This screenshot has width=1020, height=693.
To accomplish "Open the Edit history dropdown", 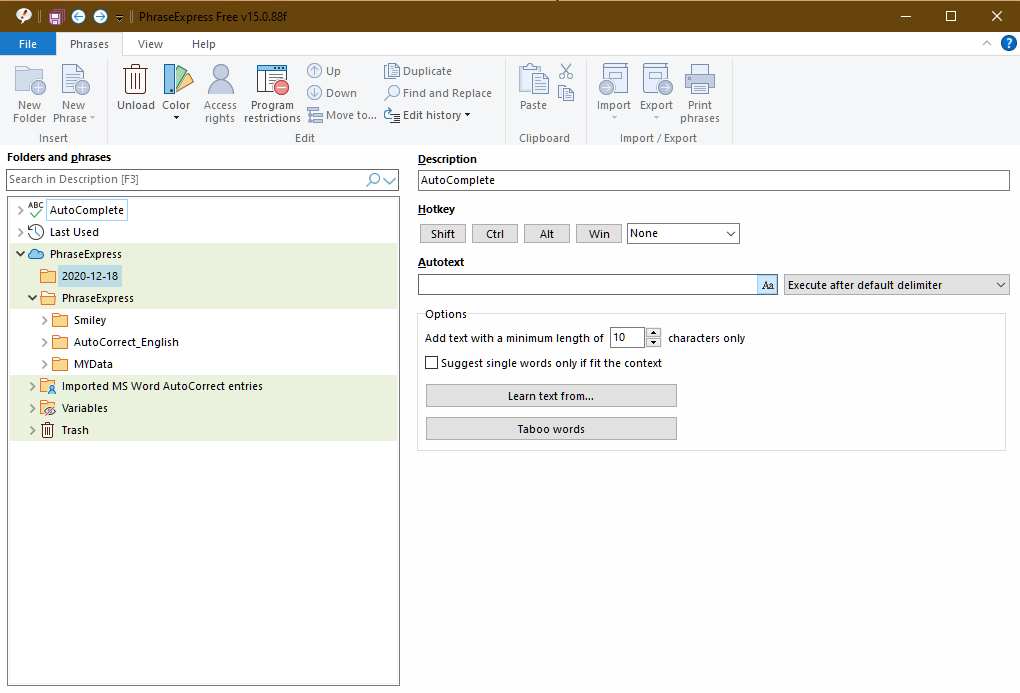I will pyautogui.click(x=427, y=115).
